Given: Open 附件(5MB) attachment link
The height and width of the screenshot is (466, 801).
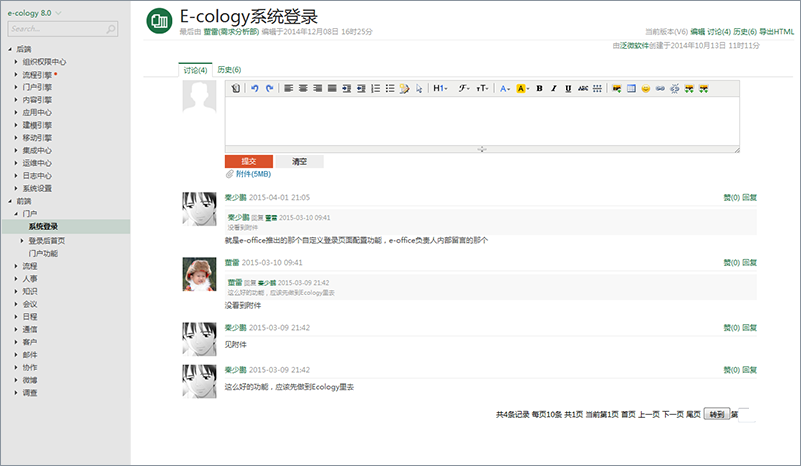Looking at the screenshot, I should coord(253,174).
